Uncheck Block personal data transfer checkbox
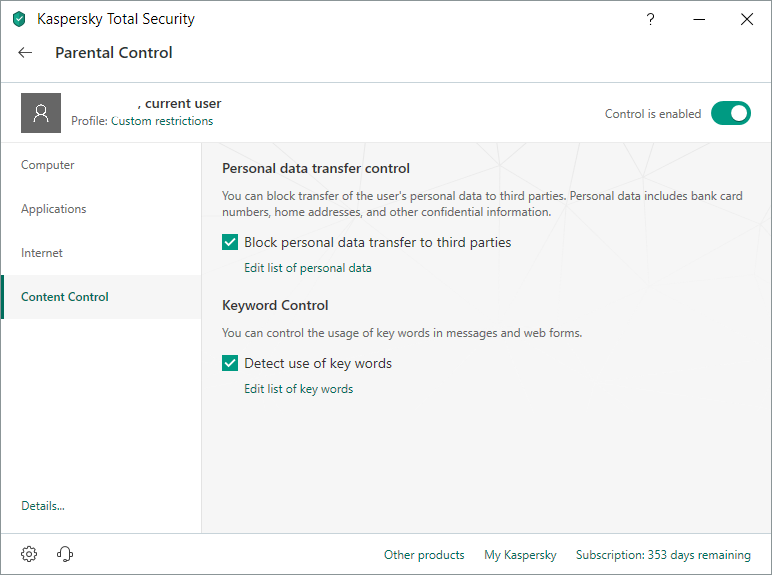 [231, 242]
